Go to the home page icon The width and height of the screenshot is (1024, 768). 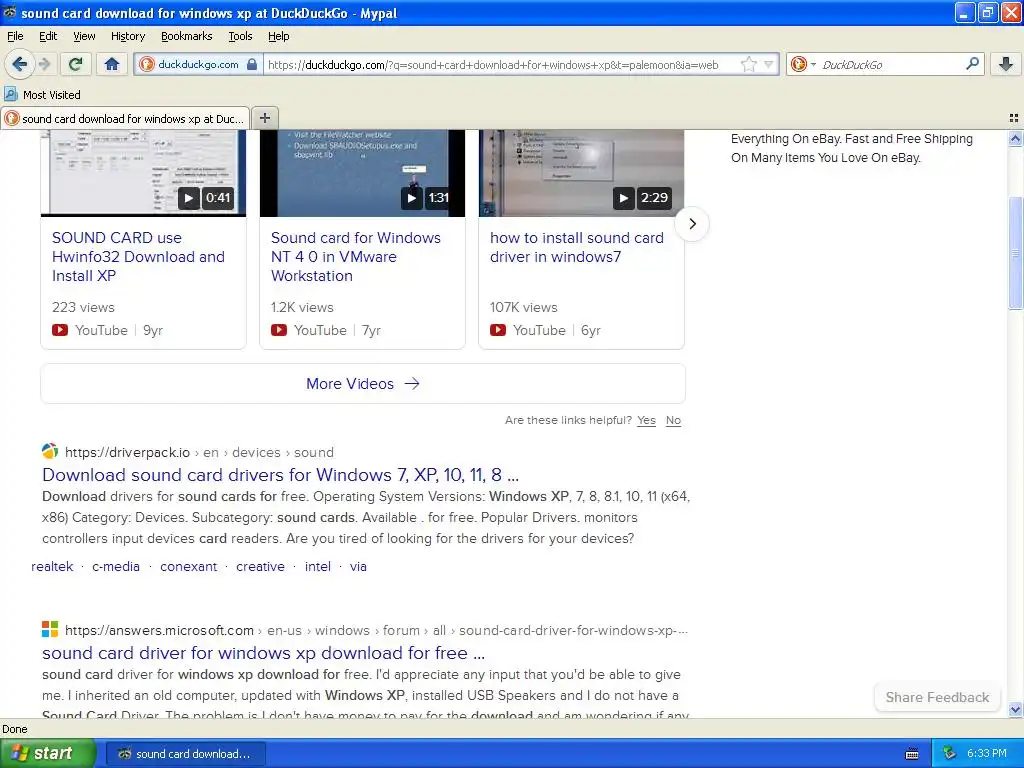pos(112,64)
